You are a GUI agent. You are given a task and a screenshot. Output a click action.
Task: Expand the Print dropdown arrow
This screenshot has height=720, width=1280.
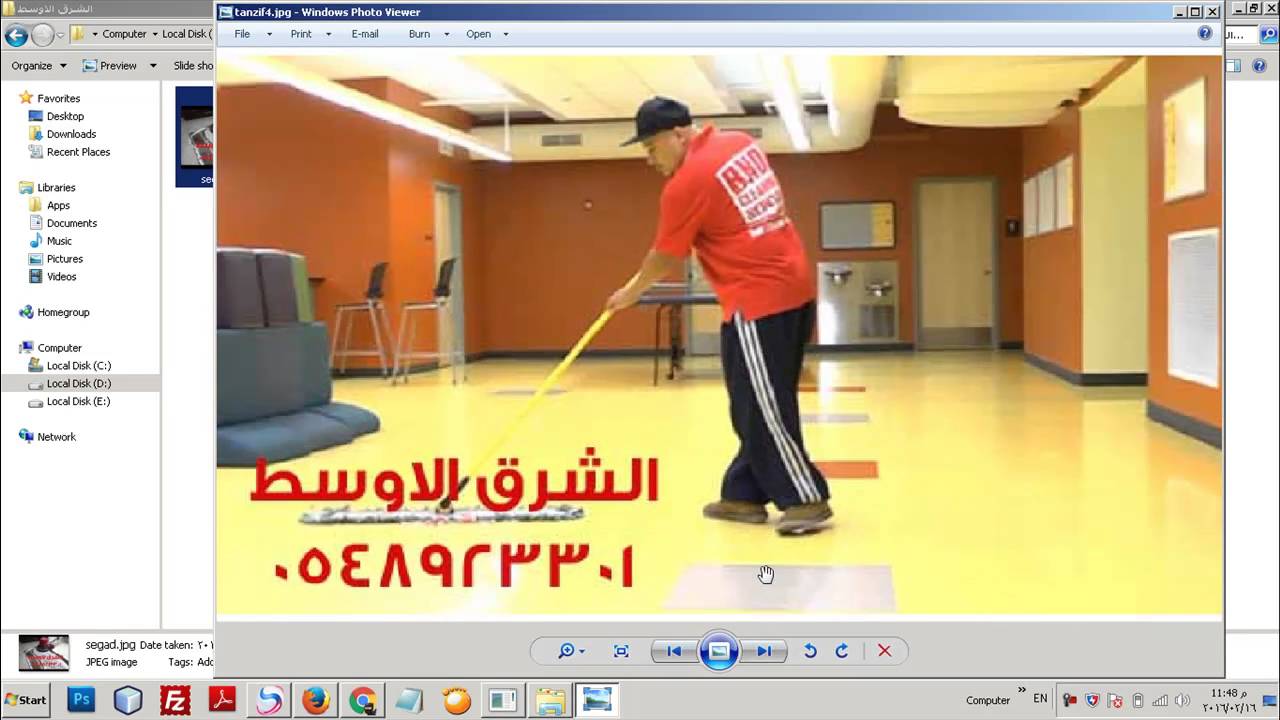pyautogui.click(x=328, y=34)
